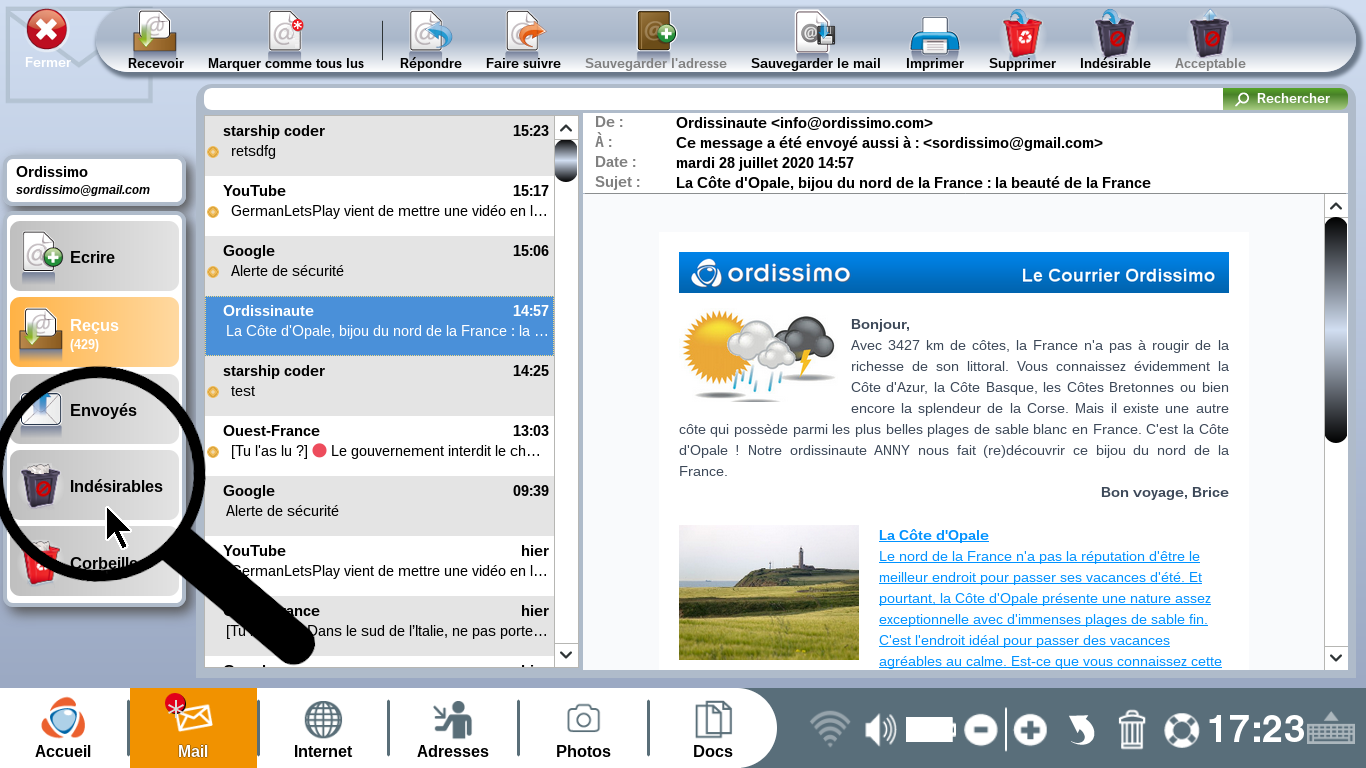
Task: Open the Ouest-France email from 13:03
Action: (x=379, y=446)
